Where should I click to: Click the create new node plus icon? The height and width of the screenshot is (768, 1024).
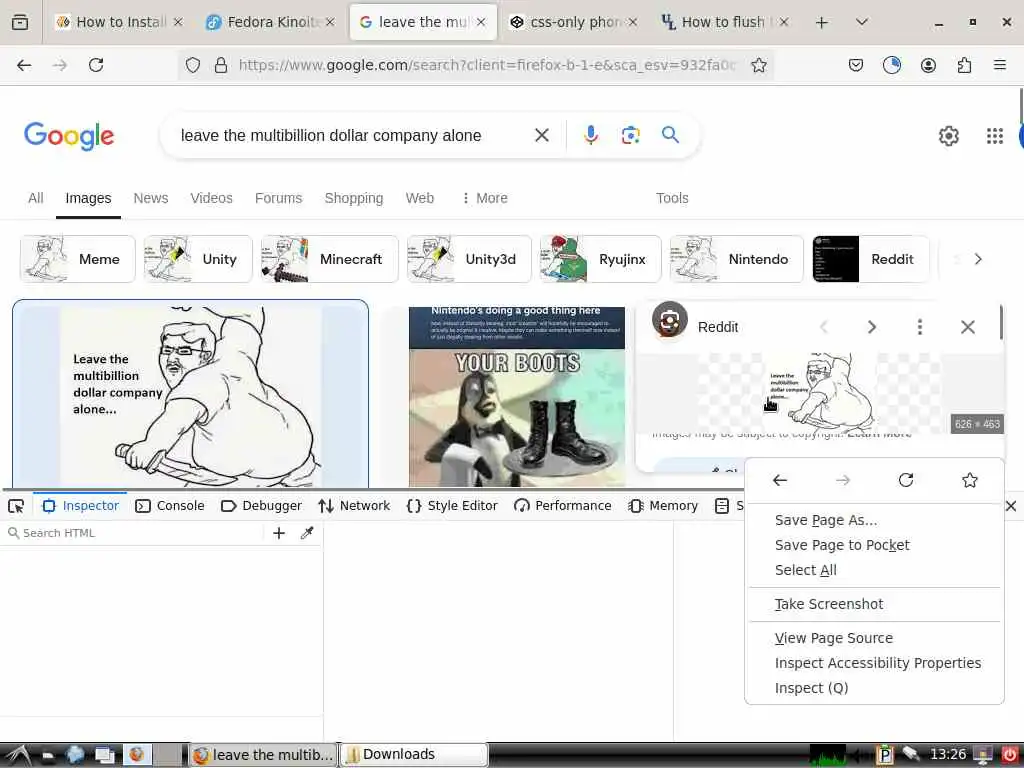tap(279, 533)
